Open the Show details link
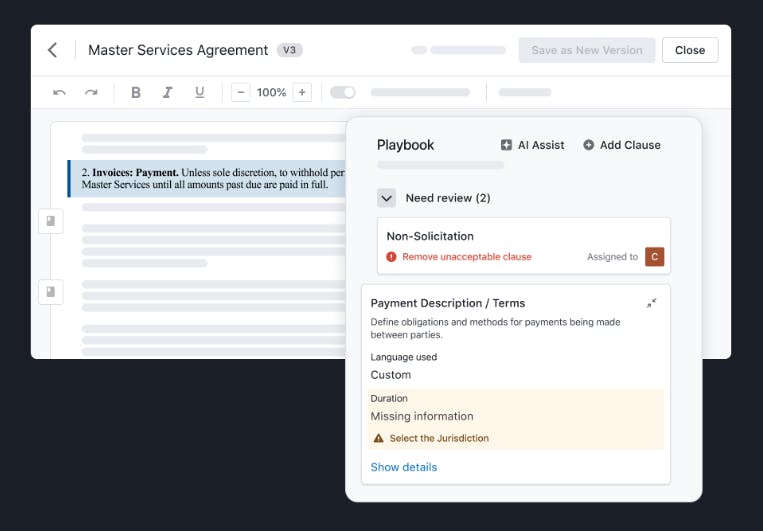This screenshot has width=763, height=531. pos(404,467)
